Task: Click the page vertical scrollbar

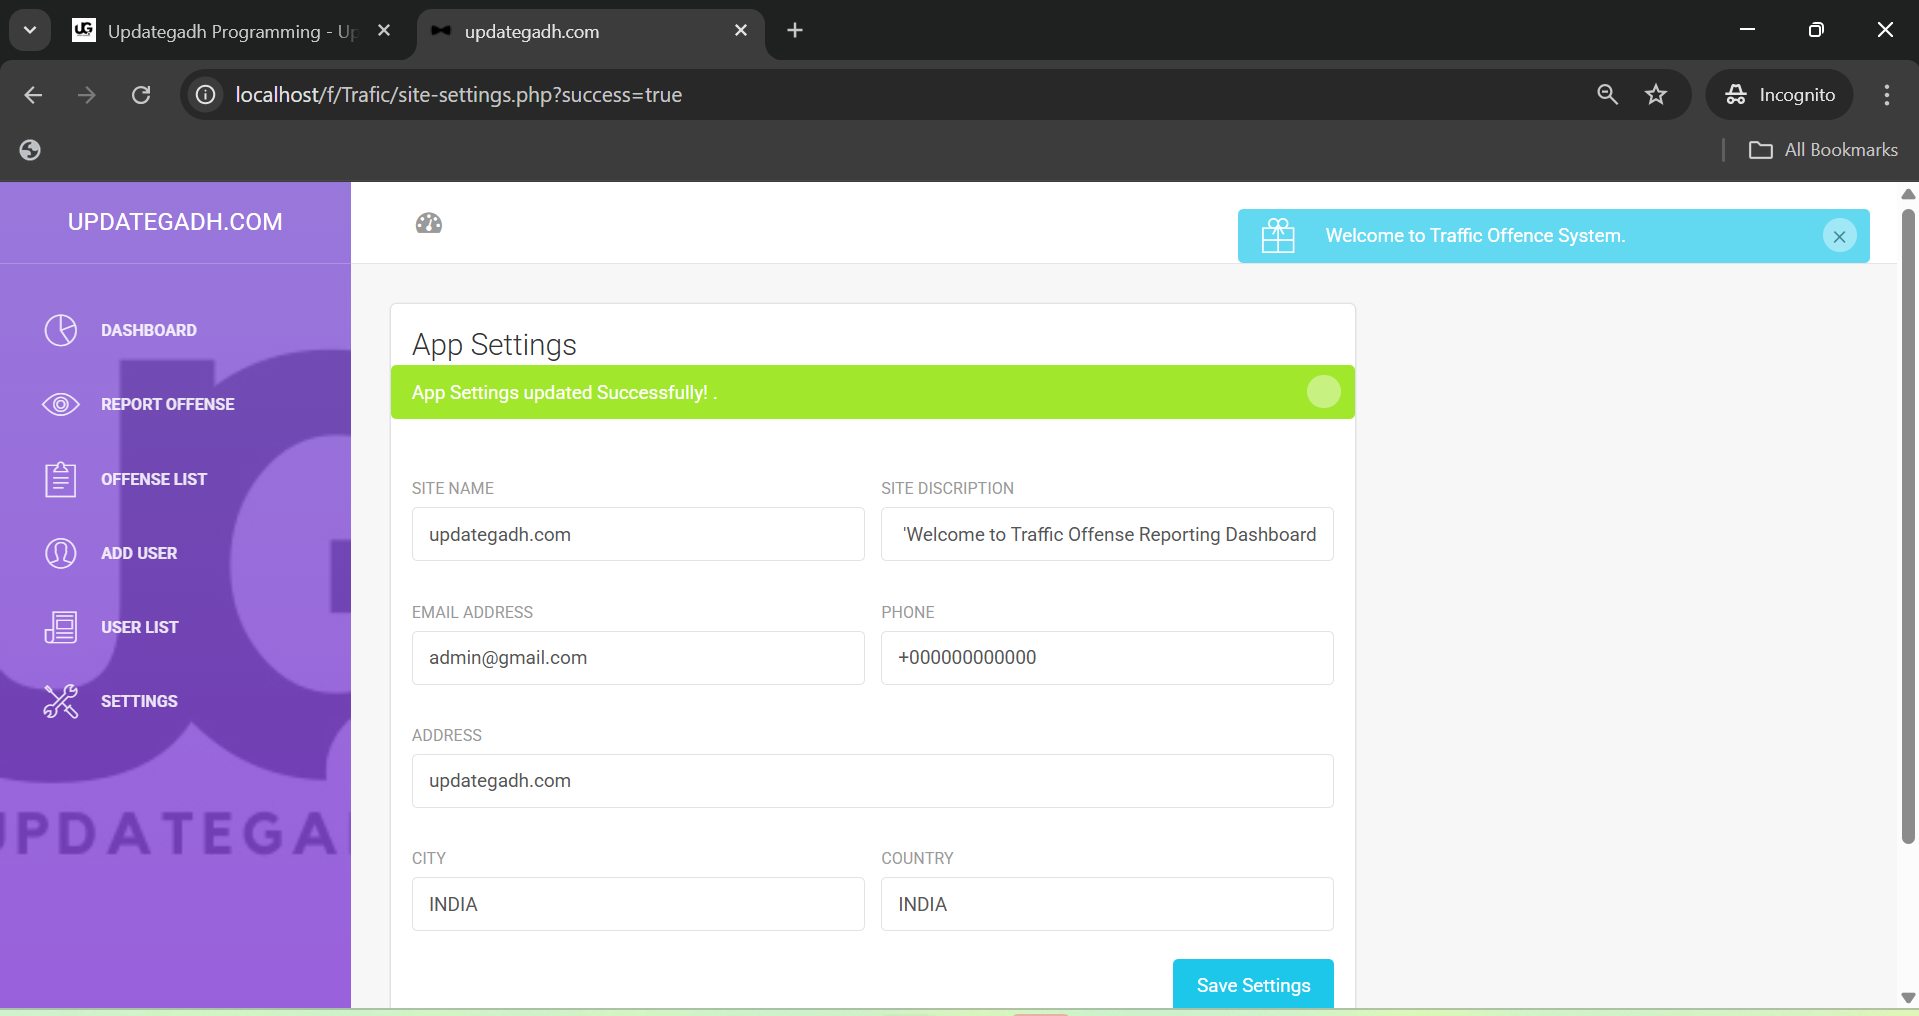Action: [1908, 524]
